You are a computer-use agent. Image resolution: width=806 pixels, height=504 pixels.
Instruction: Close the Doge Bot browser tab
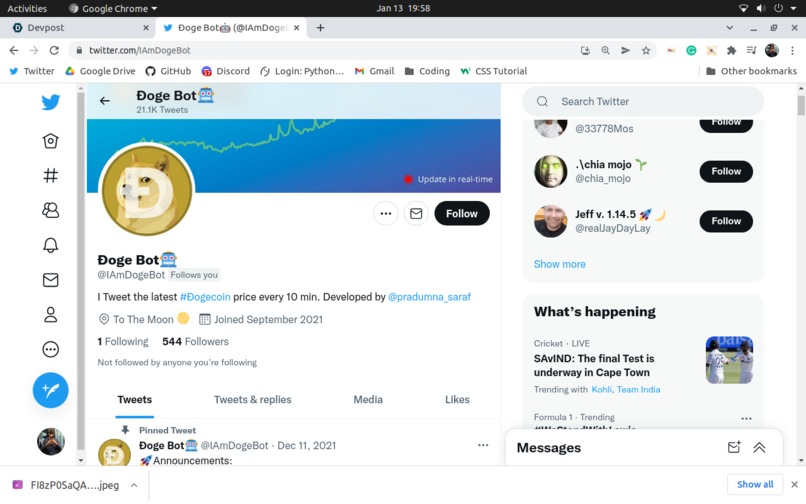coord(297,28)
